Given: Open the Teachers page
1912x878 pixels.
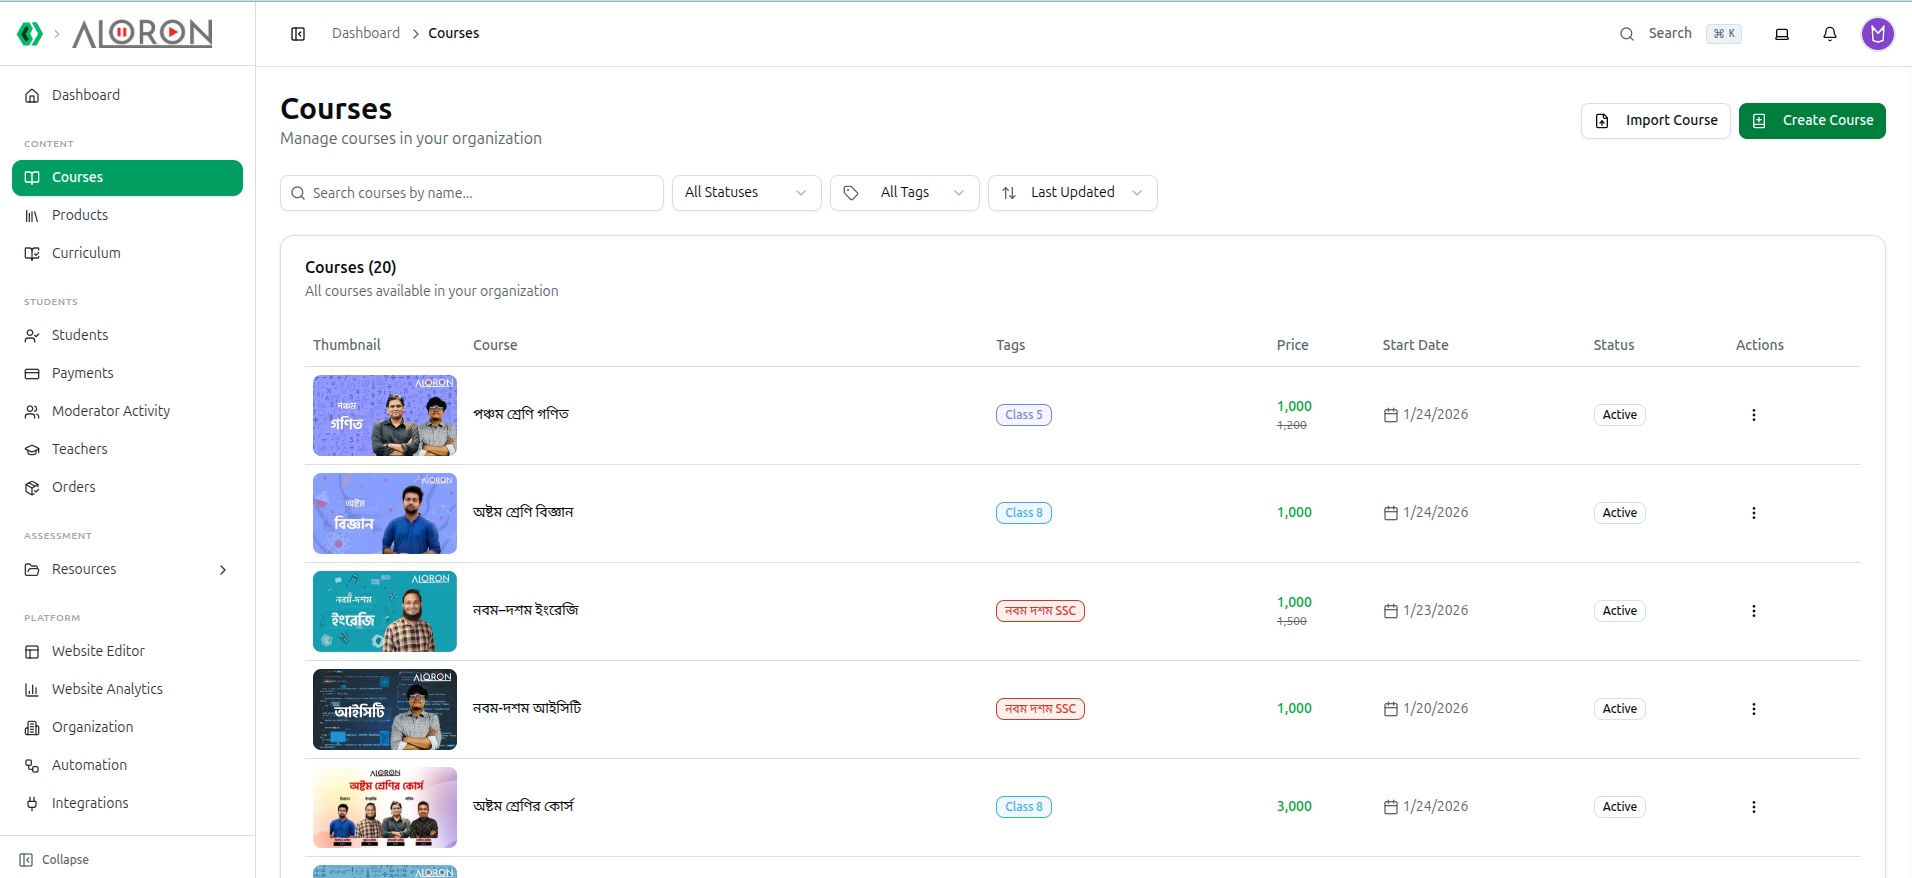Looking at the screenshot, I should (127, 449).
